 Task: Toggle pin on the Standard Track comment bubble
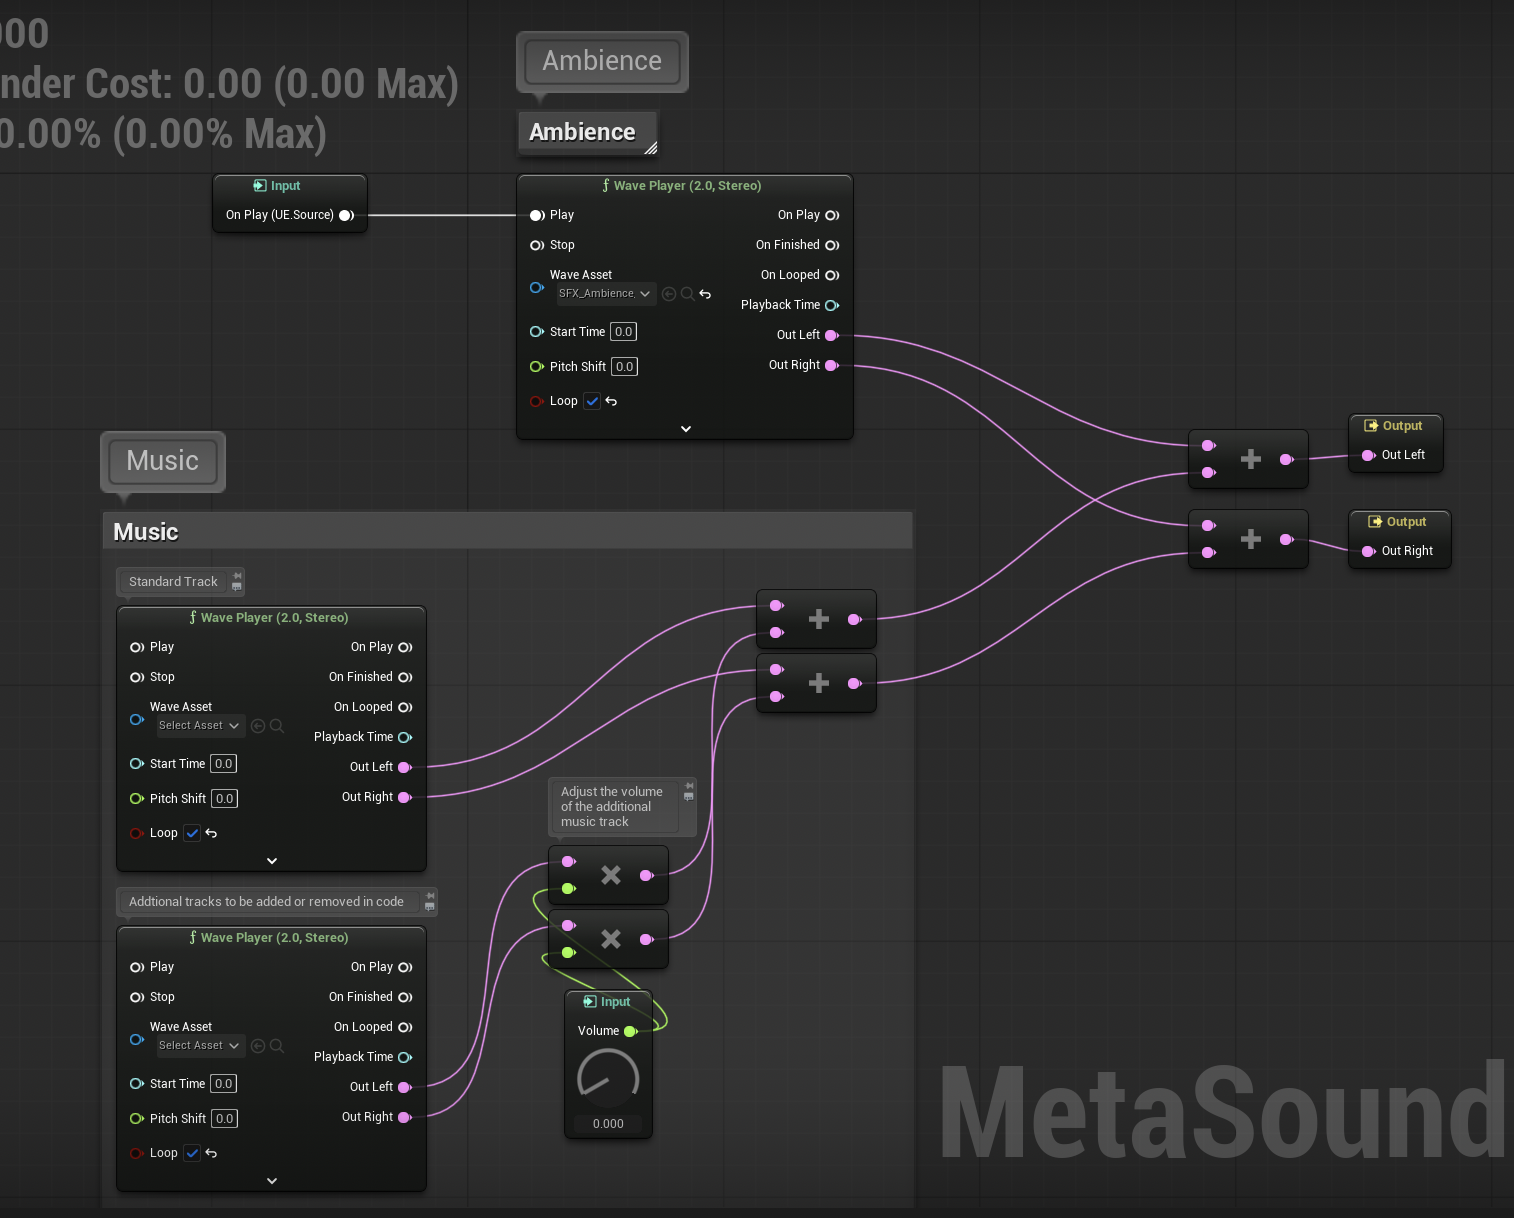(x=237, y=575)
